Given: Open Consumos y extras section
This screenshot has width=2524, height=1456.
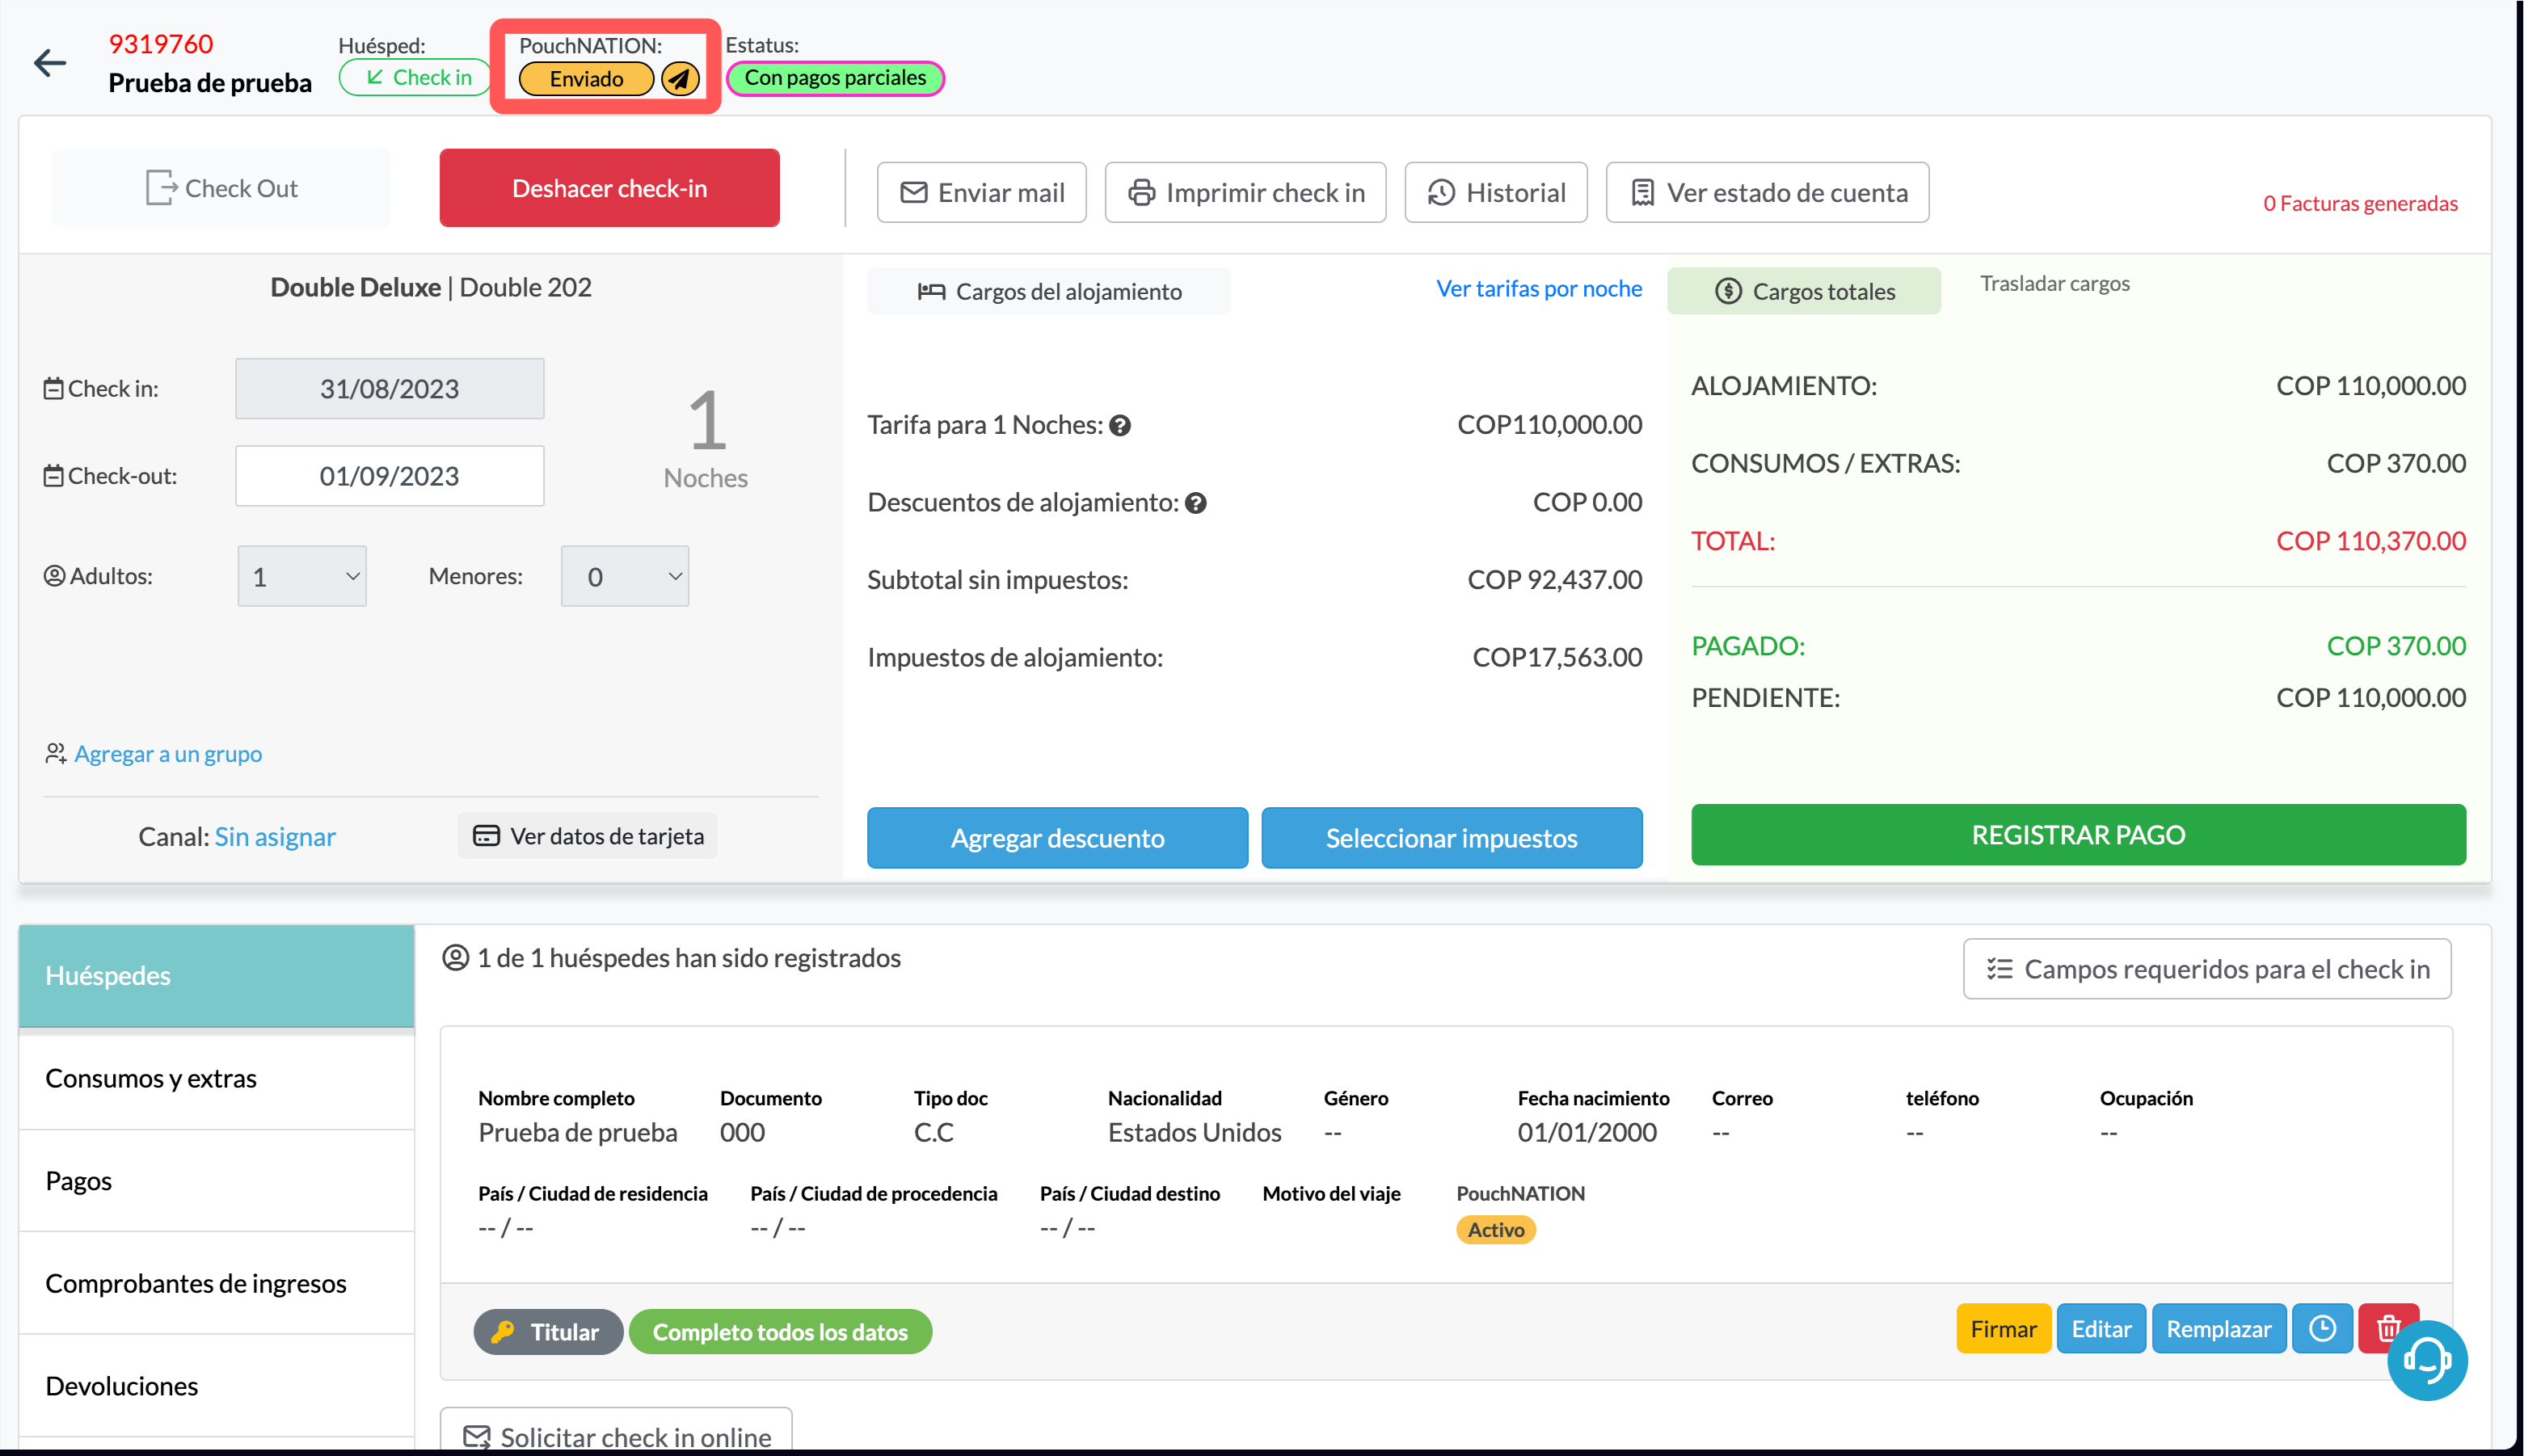Looking at the screenshot, I should pyautogui.click(x=216, y=1078).
